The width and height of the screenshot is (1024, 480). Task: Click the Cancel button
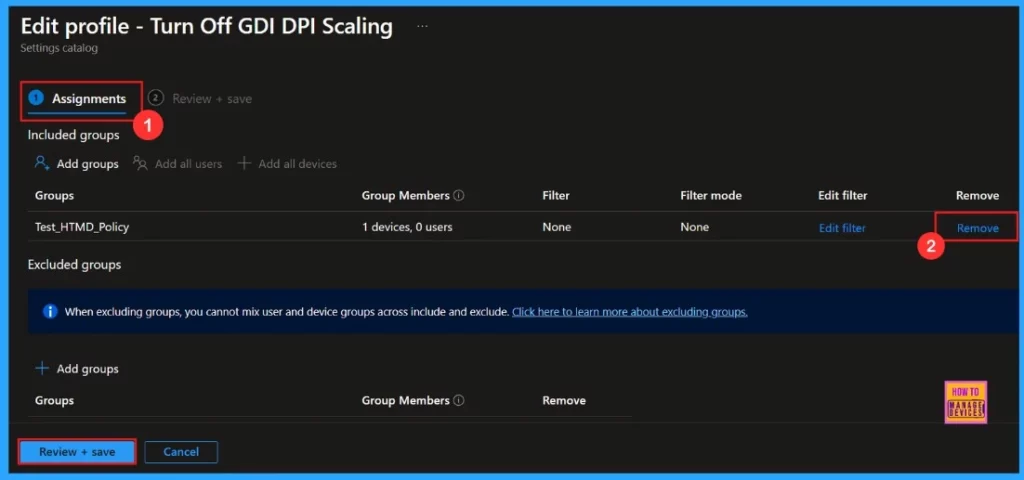click(x=181, y=452)
